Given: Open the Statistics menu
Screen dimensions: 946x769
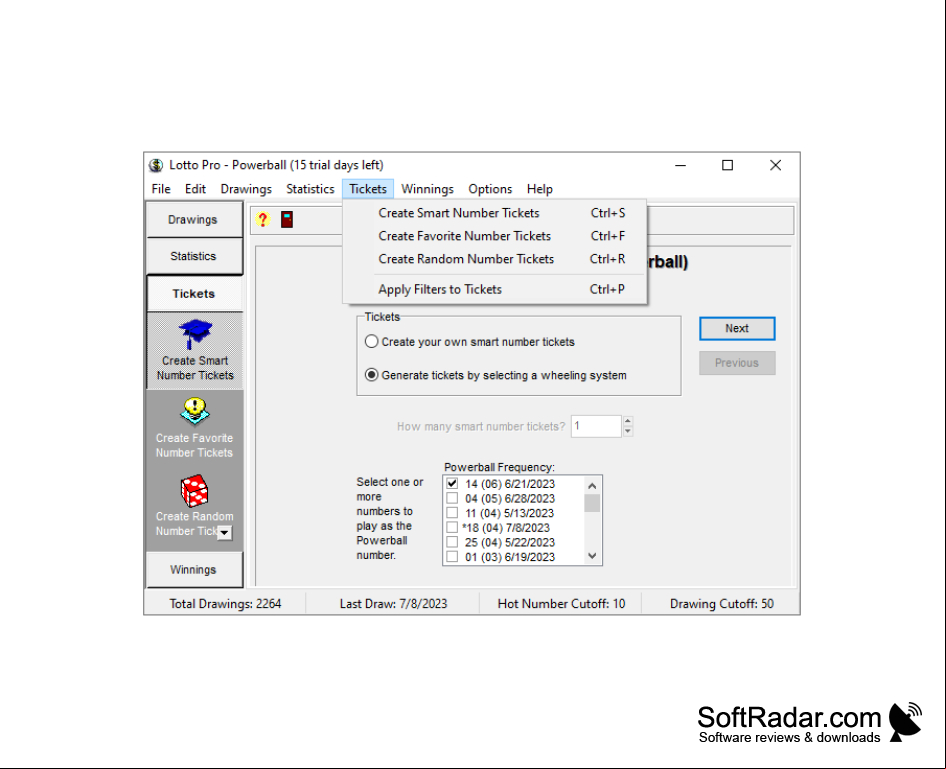Looking at the screenshot, I should pos(310,189).
